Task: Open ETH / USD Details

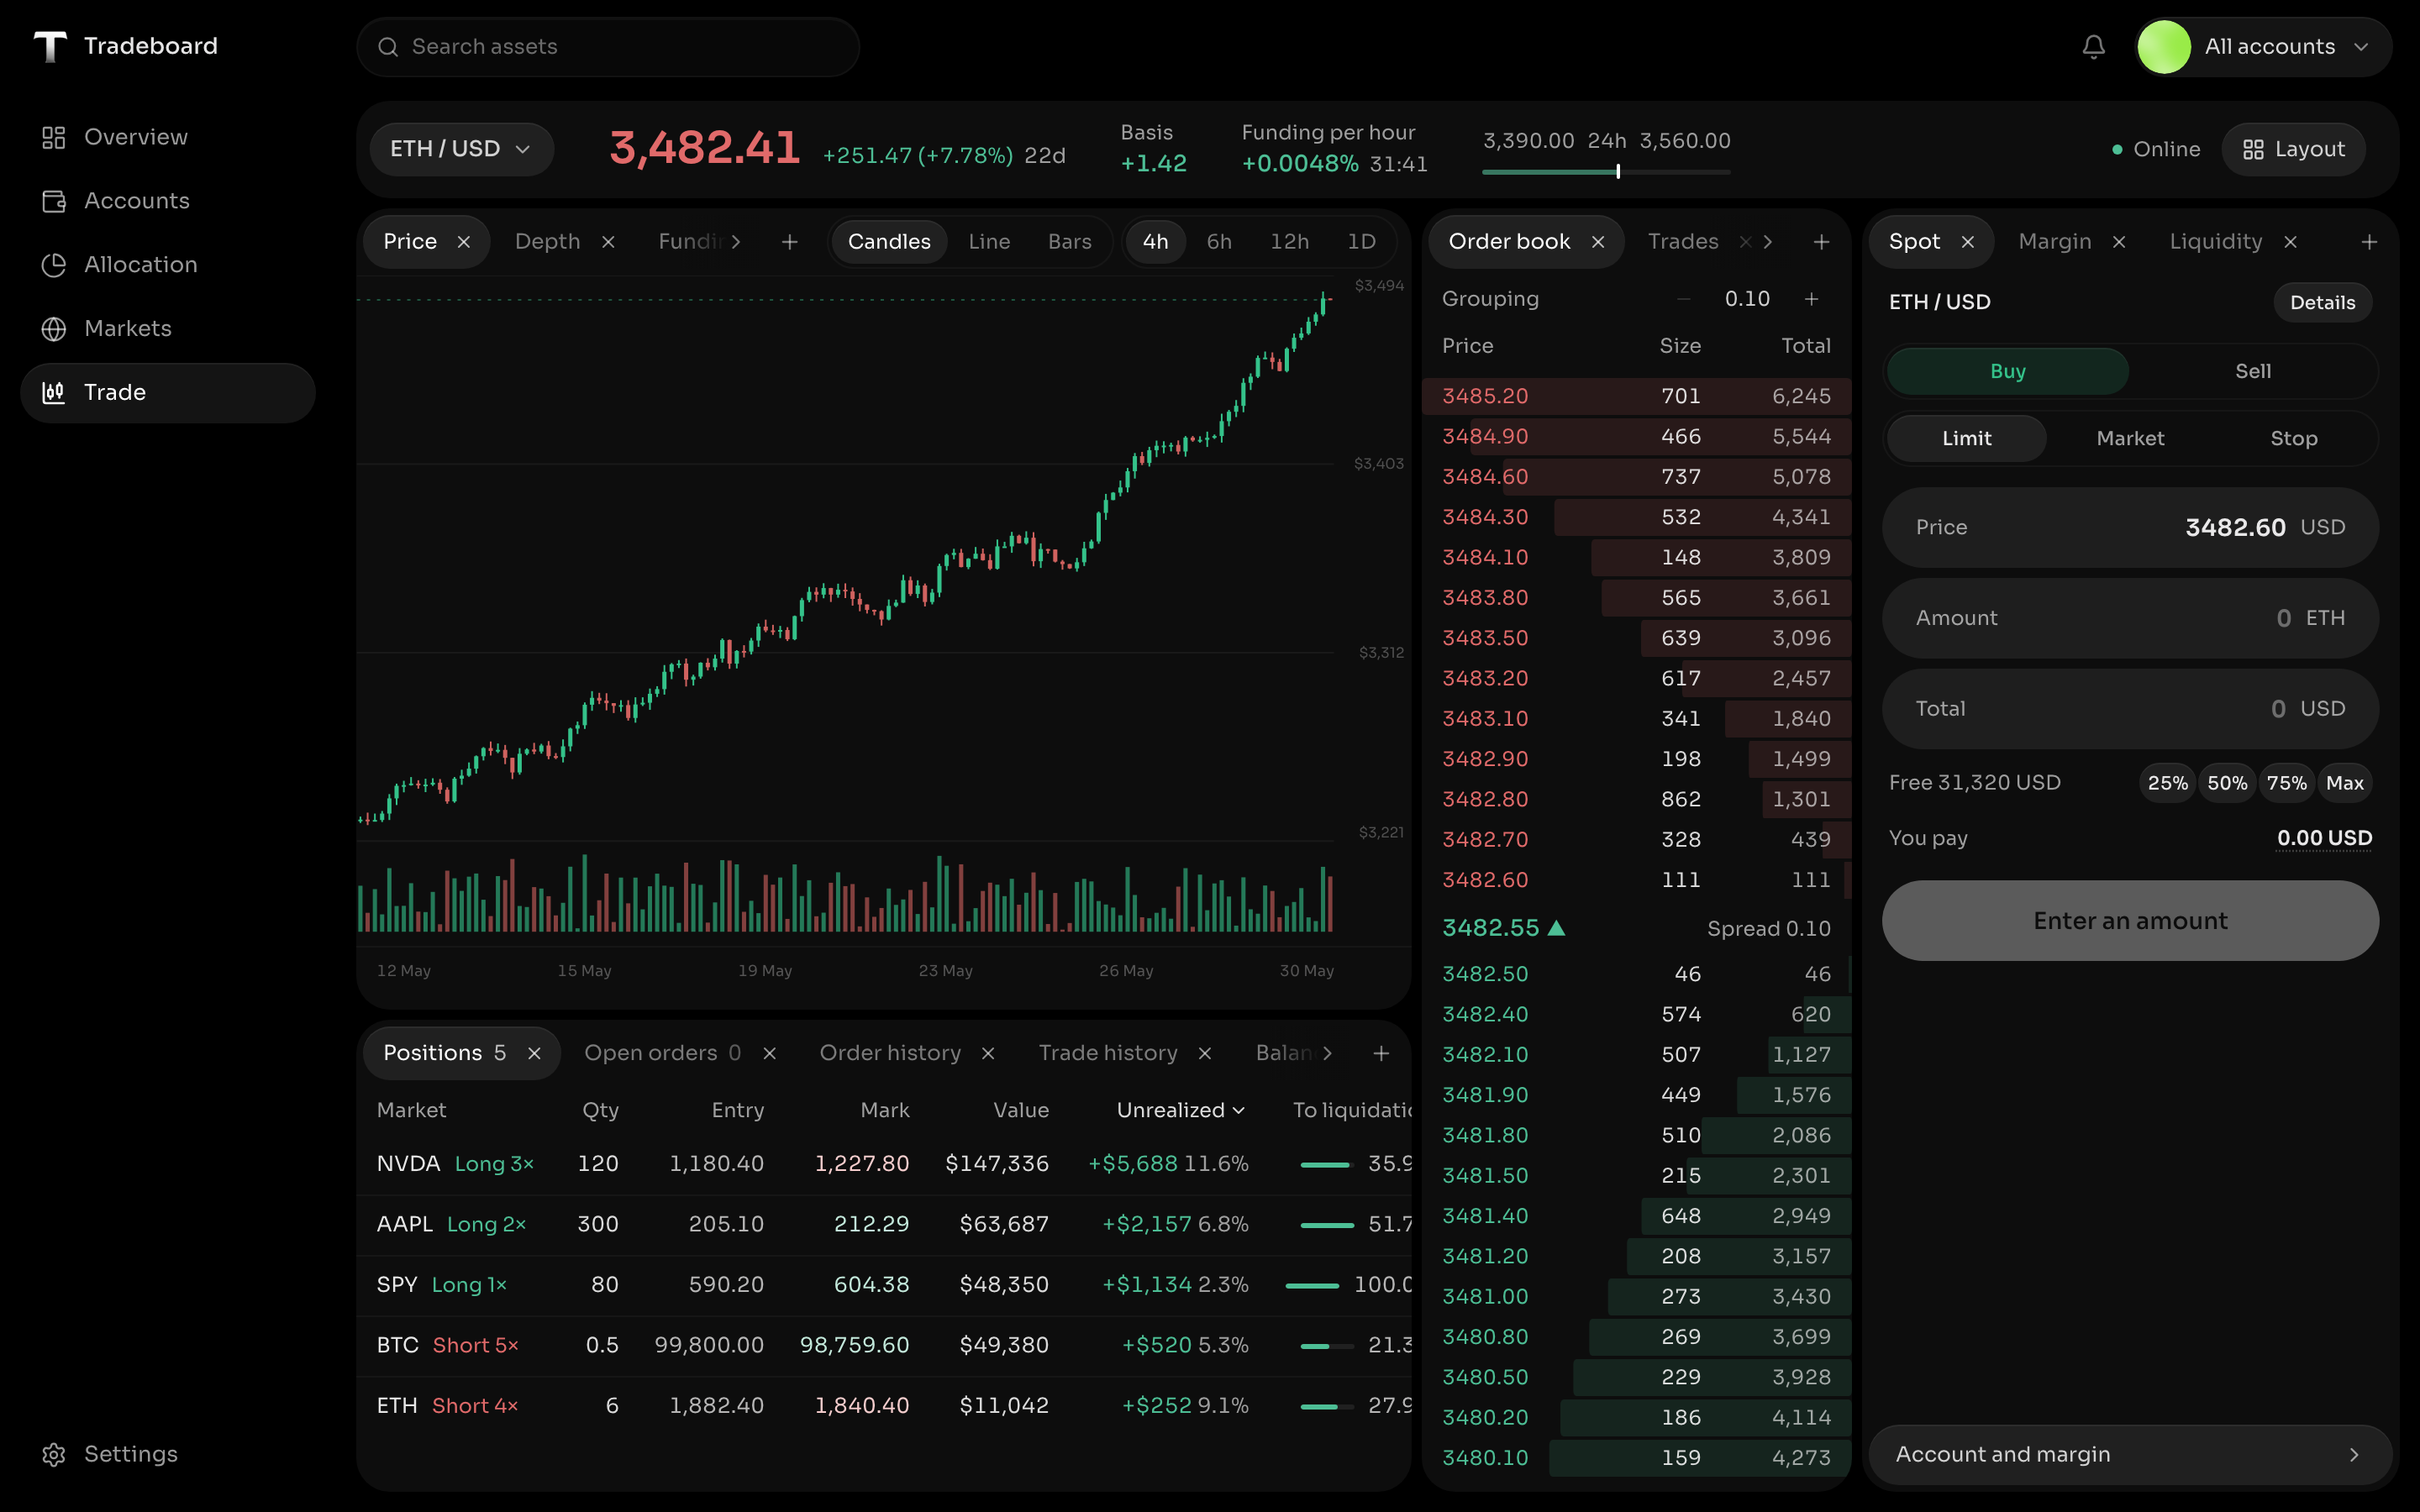Action: point(2322,303)
